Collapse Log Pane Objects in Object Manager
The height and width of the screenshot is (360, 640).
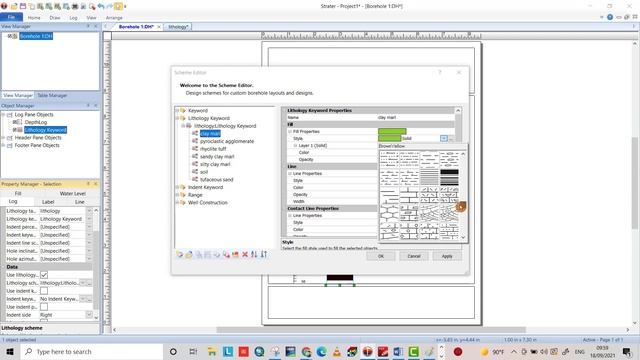pyautogui.click(x=4, y=115)
